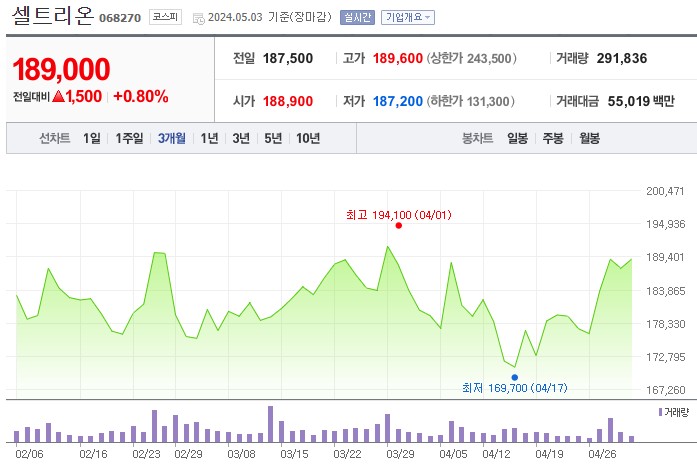Select the 1일 line chart period
The image size is (697, 467).
tap(92, 138)
